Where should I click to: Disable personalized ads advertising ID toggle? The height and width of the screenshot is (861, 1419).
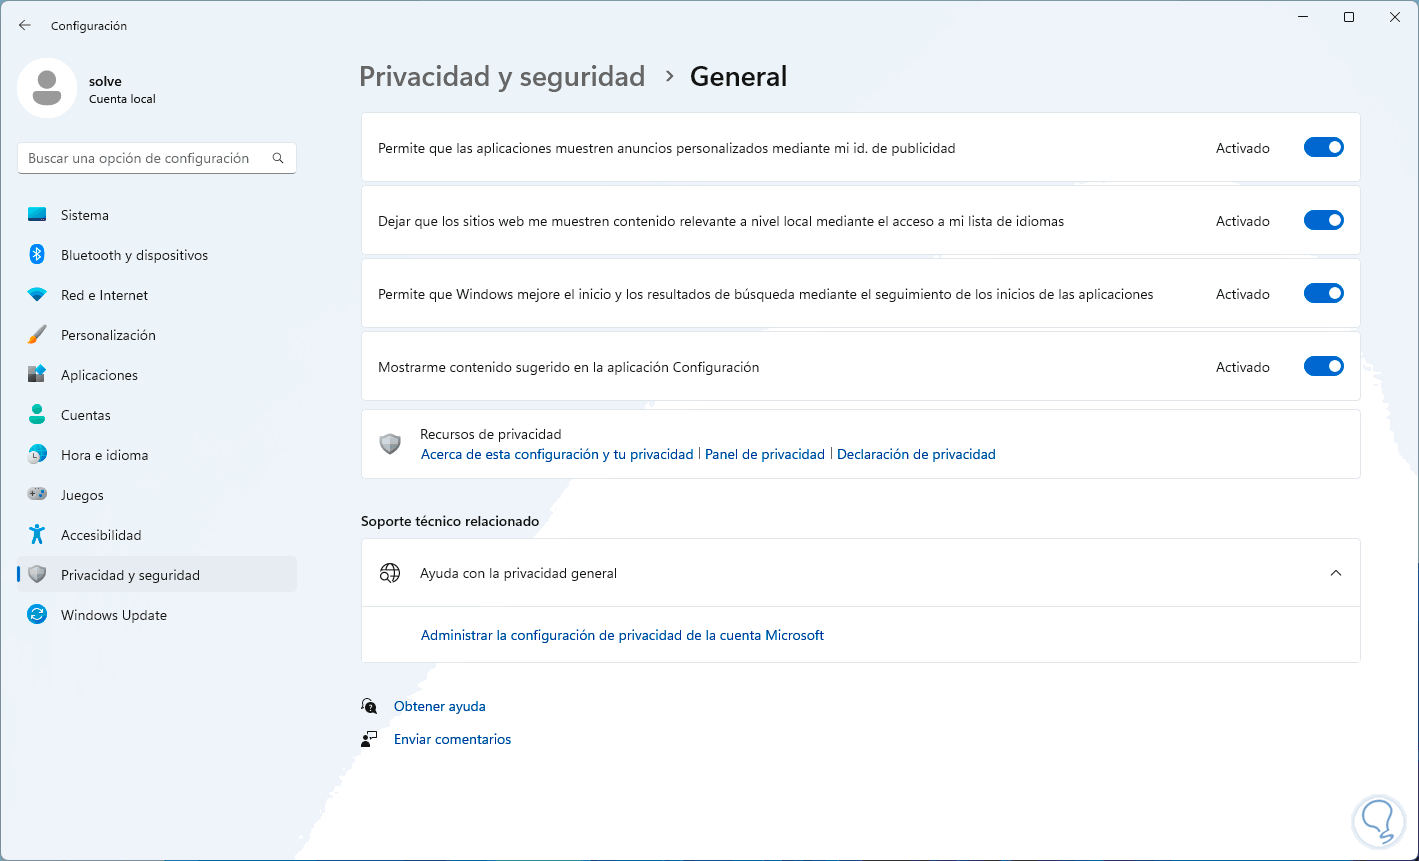[1323, 148]
